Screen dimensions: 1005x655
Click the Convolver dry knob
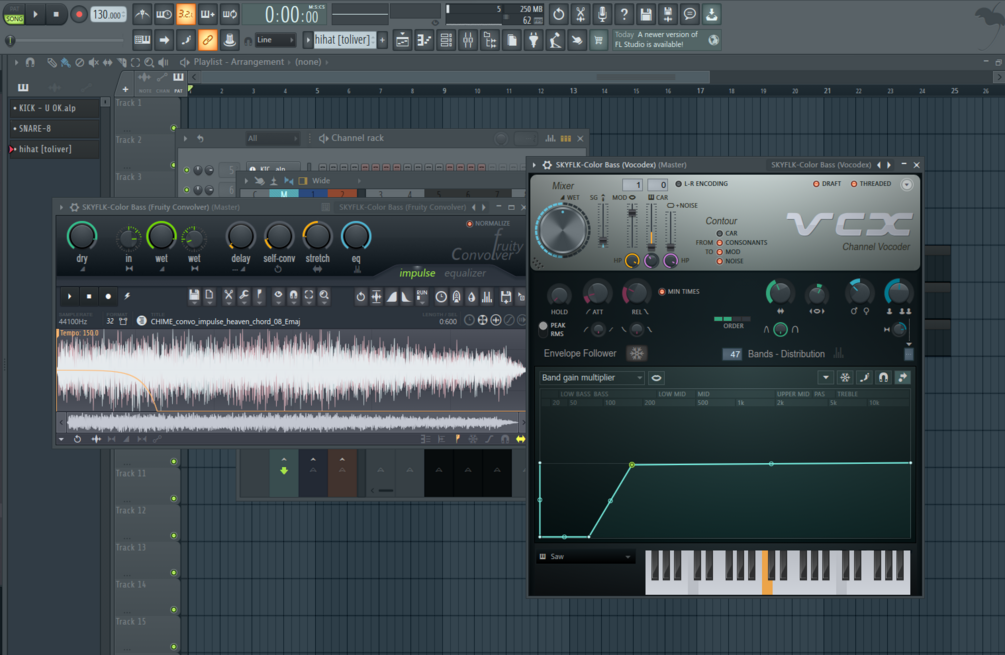click(82, 236)
